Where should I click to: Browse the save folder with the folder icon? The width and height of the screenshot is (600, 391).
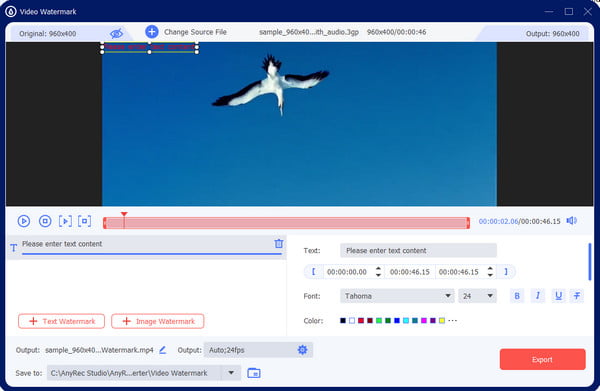point(254,373)
